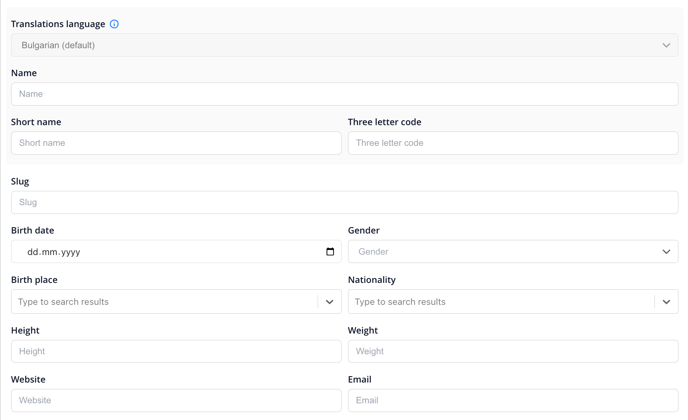Click the Birth date label
The width and height of the screenshot is (688, 420).
point(32,230)
